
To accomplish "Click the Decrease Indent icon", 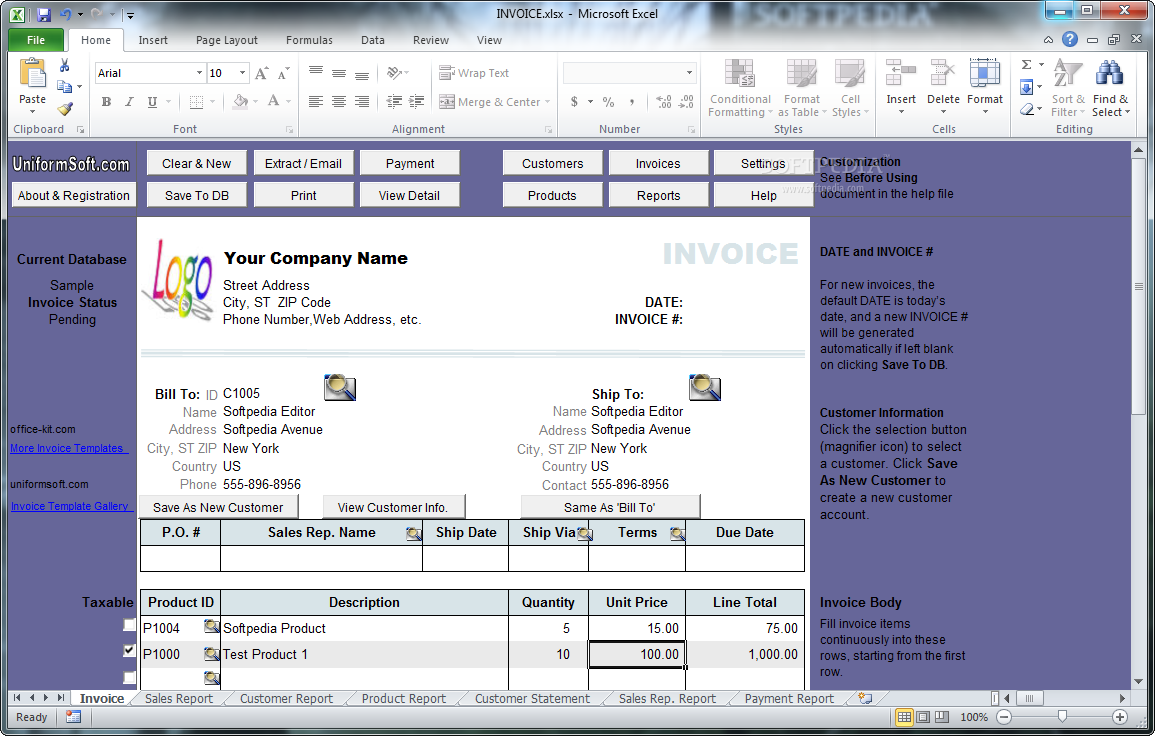I will (394, 102).
